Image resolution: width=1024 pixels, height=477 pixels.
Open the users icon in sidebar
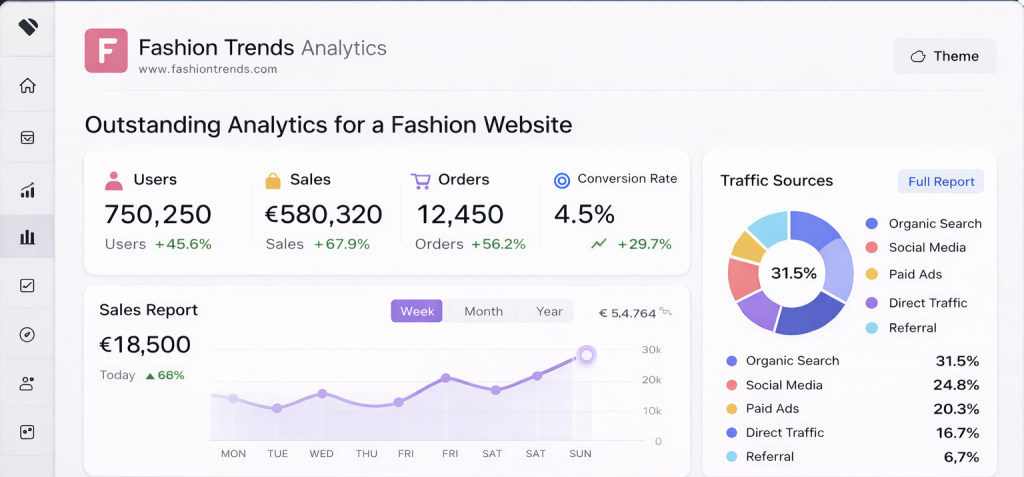[x=27, y=383]
